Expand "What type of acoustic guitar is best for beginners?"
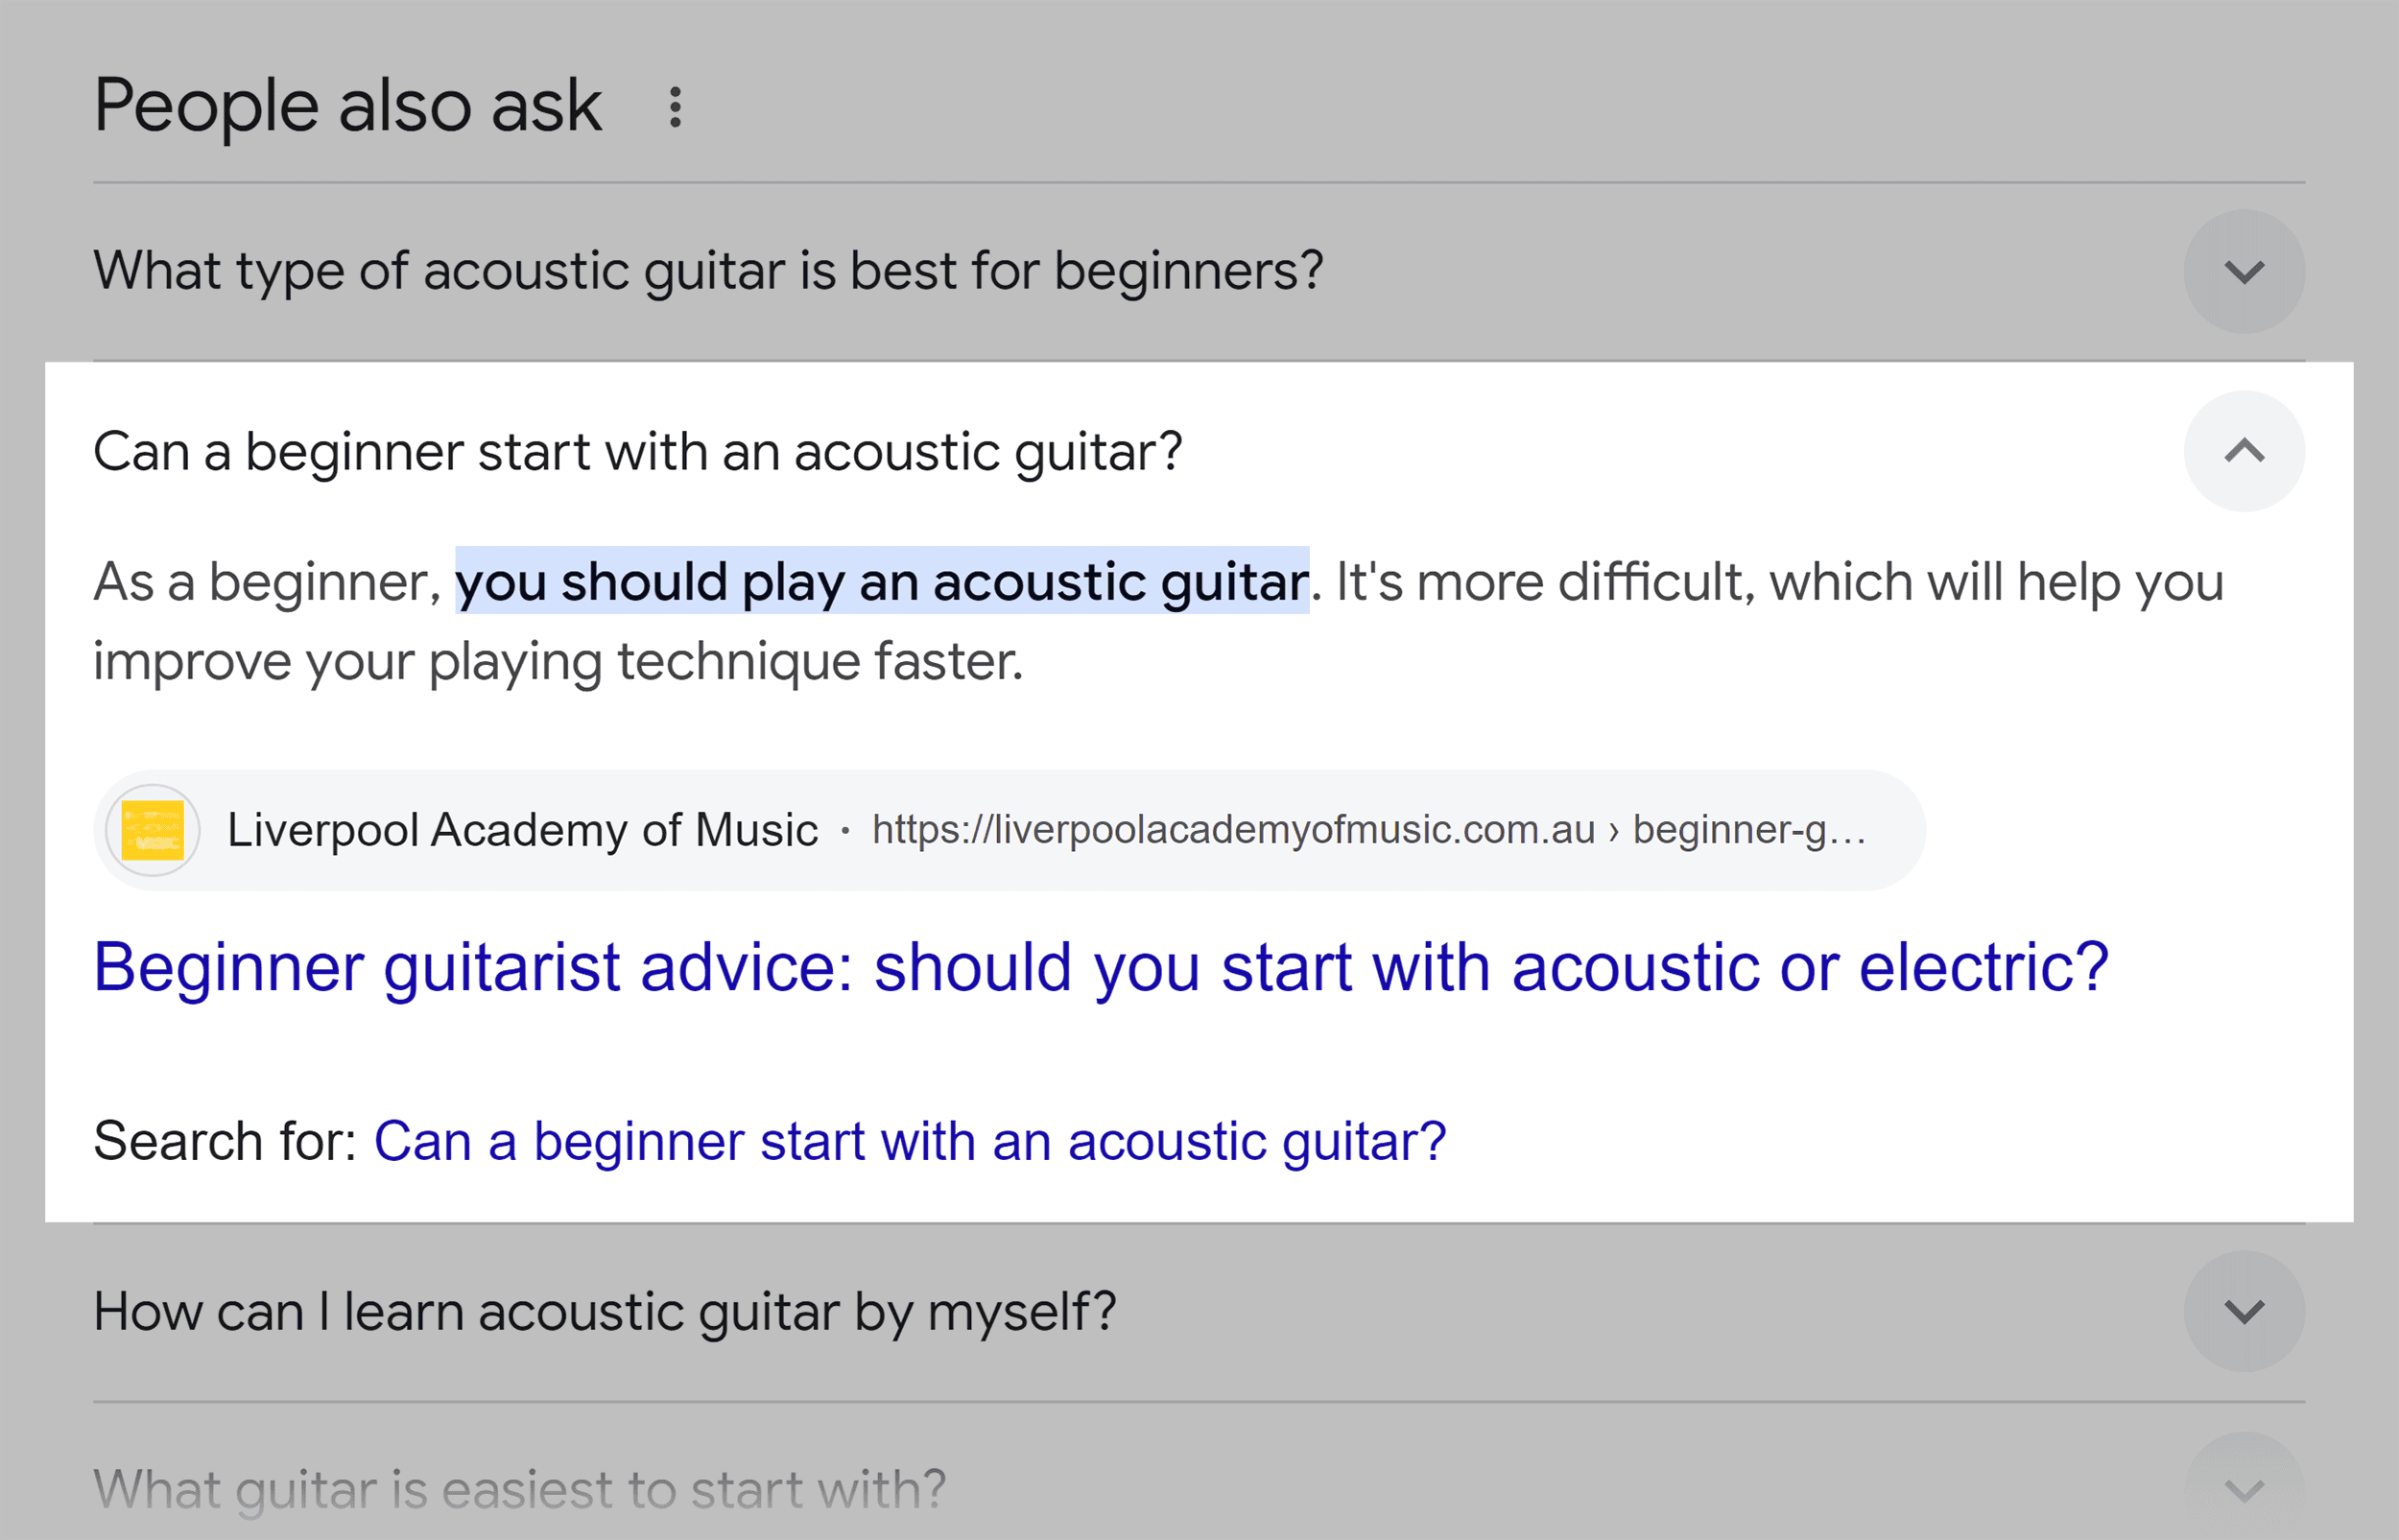Image resolution: width=2399 pixels, height=1540 pixels. point(710,271)
